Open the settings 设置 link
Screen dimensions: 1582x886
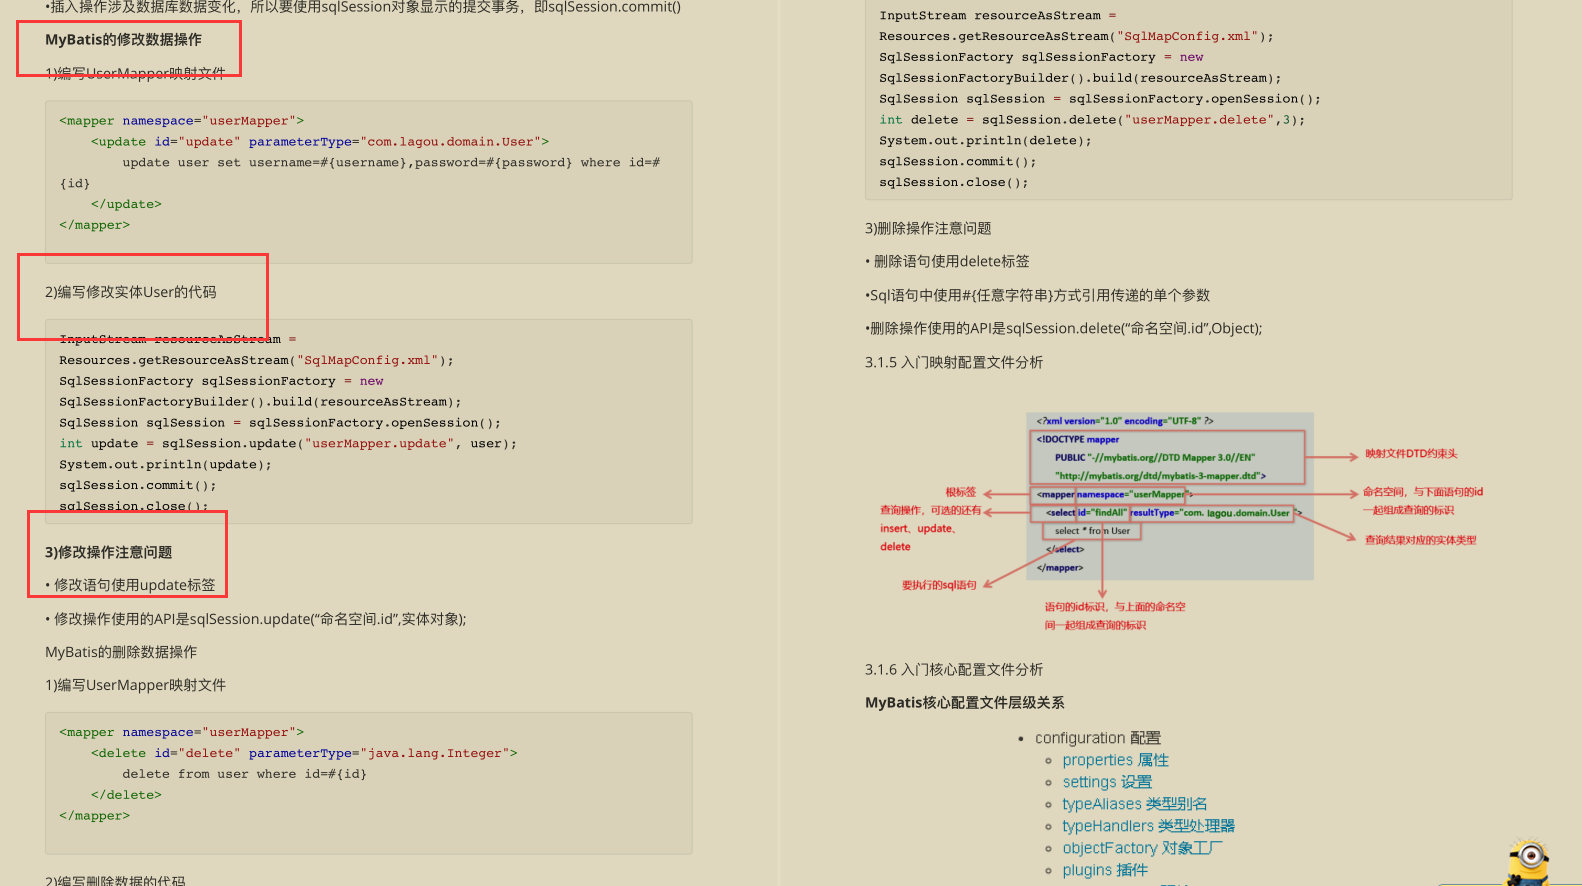coord(1107,782)
